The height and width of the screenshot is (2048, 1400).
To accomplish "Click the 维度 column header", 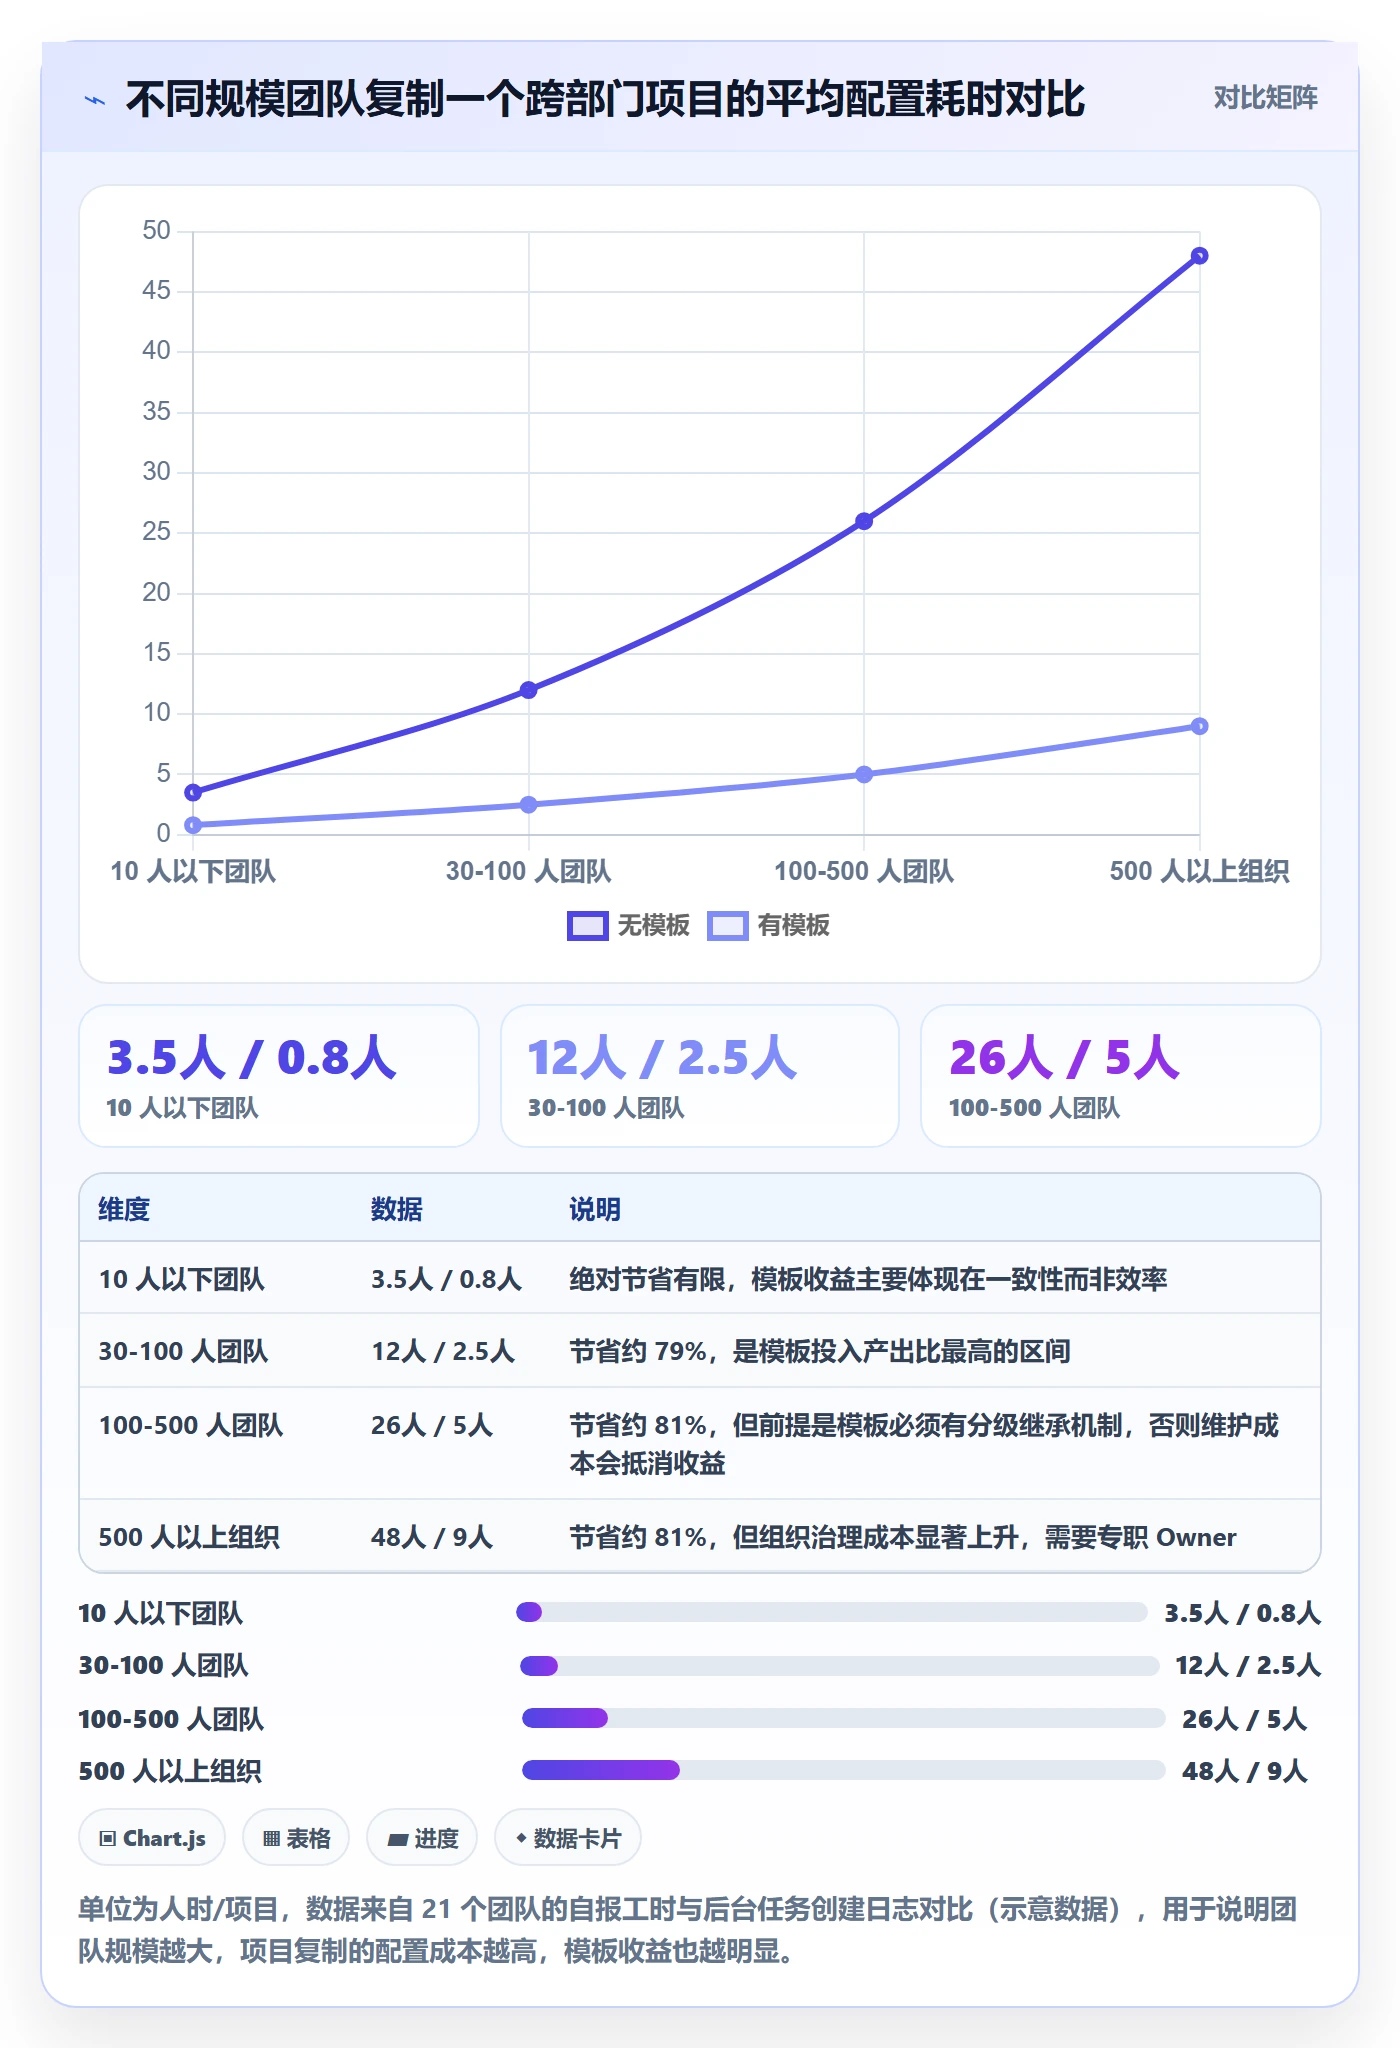I will click(x=124, y=1209).
